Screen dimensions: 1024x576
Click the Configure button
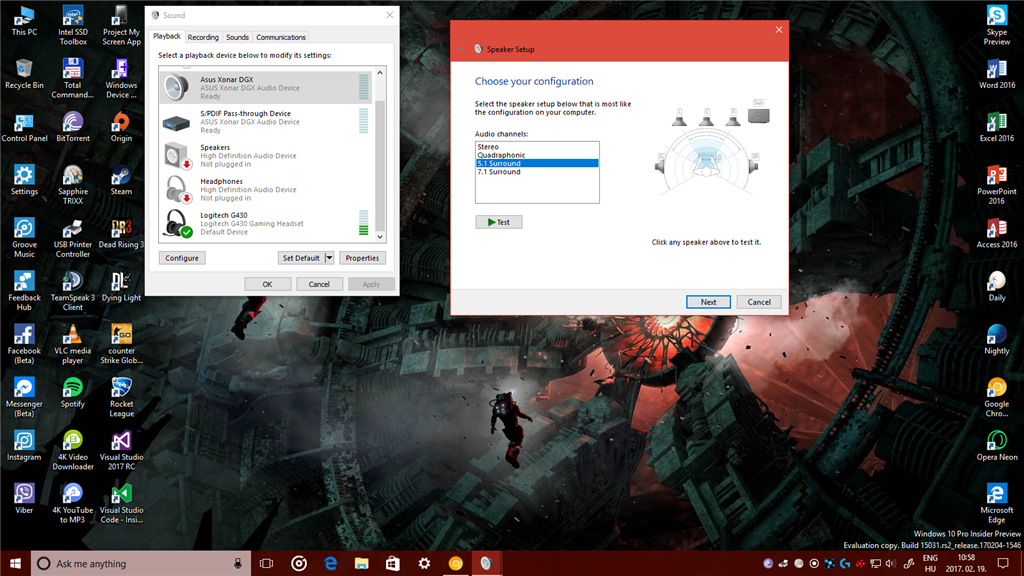pos(182,258)
